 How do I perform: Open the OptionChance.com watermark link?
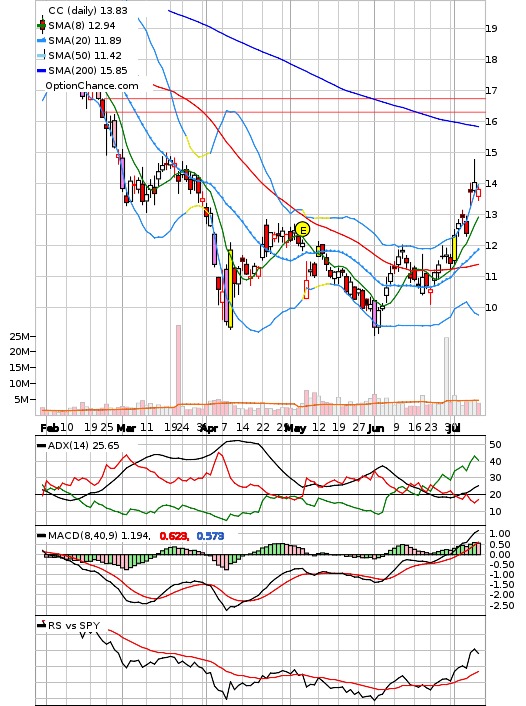(x=91, y=86)
